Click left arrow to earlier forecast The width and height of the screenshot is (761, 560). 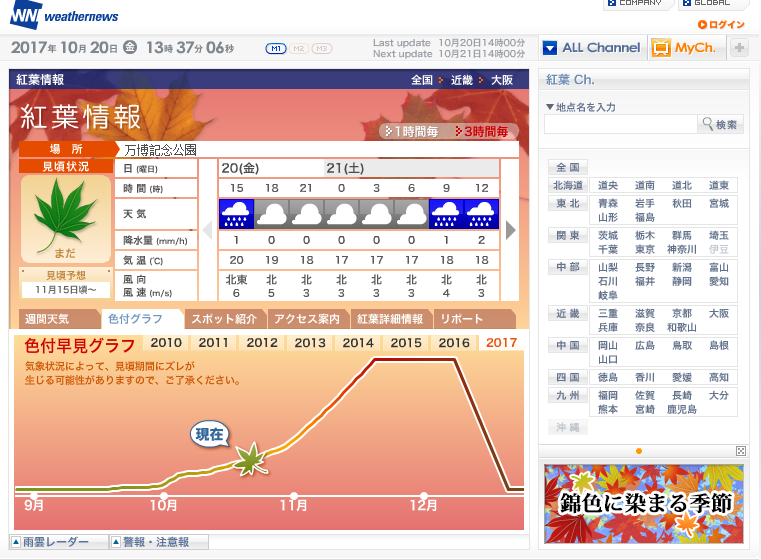tap(208, 230)
